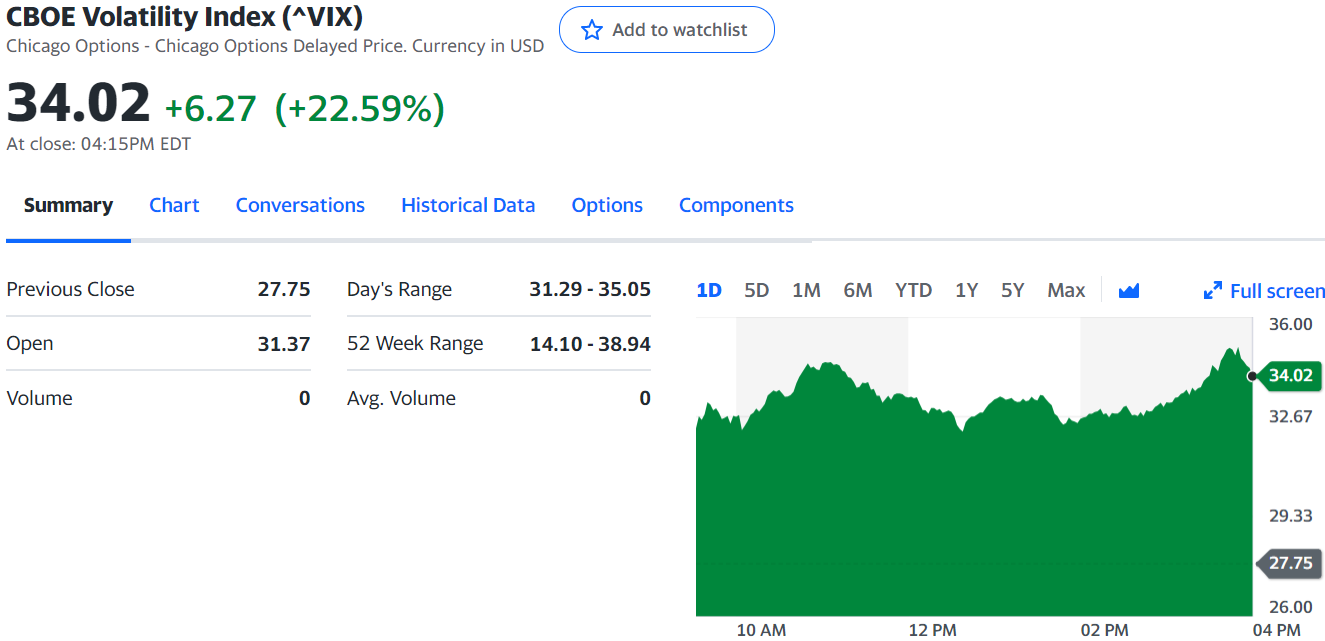This screenshot has width=1325, height=641.
Task: Click the previous close 27.75 chart marker
Action: click(1291, 563)
